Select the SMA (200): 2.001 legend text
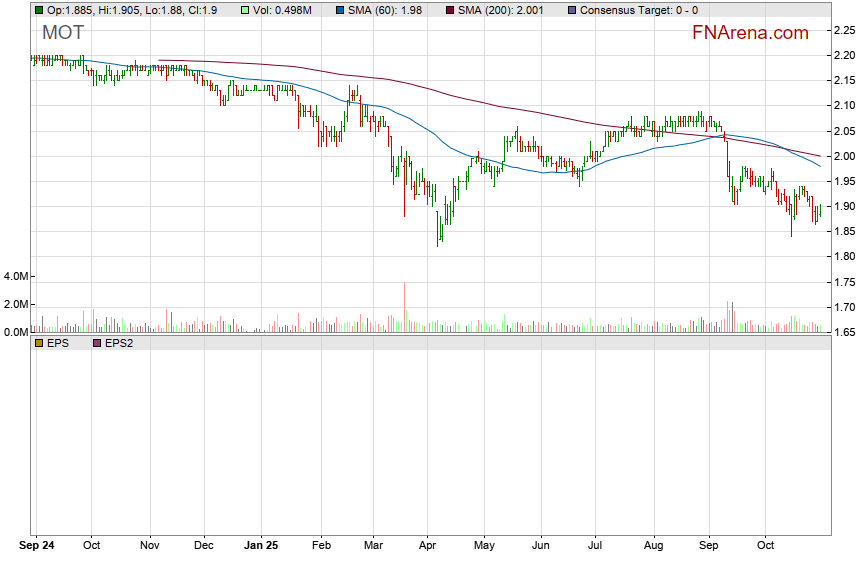 pos(499,10)
